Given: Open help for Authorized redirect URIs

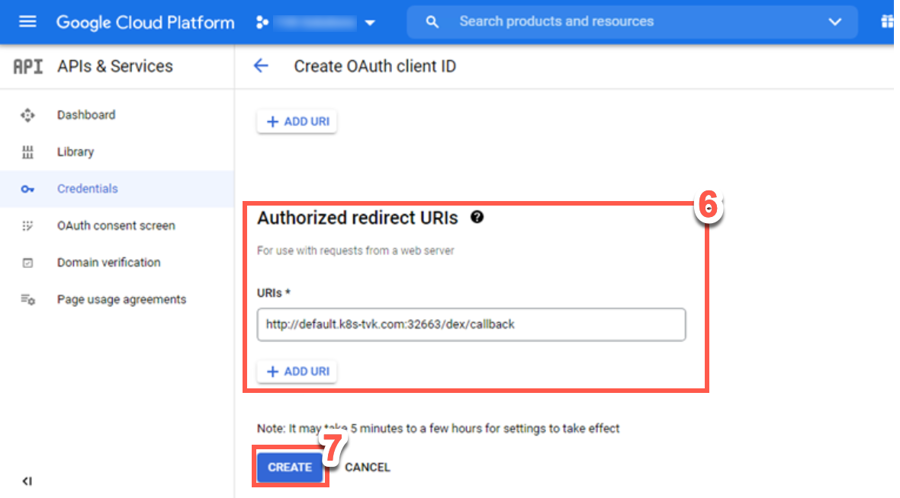Looking at the screenshot, I should 477,217.
